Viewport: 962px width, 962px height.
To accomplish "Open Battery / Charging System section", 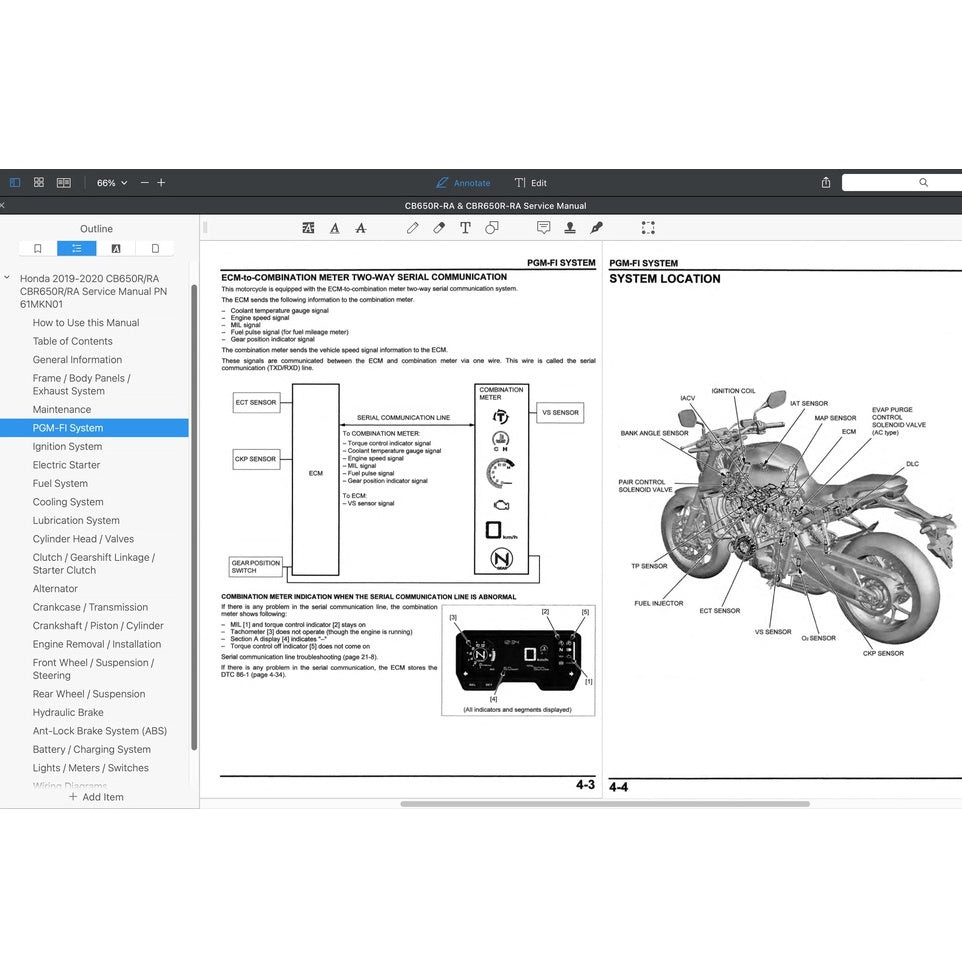I will pyautogui.click(x=91, y=749).
